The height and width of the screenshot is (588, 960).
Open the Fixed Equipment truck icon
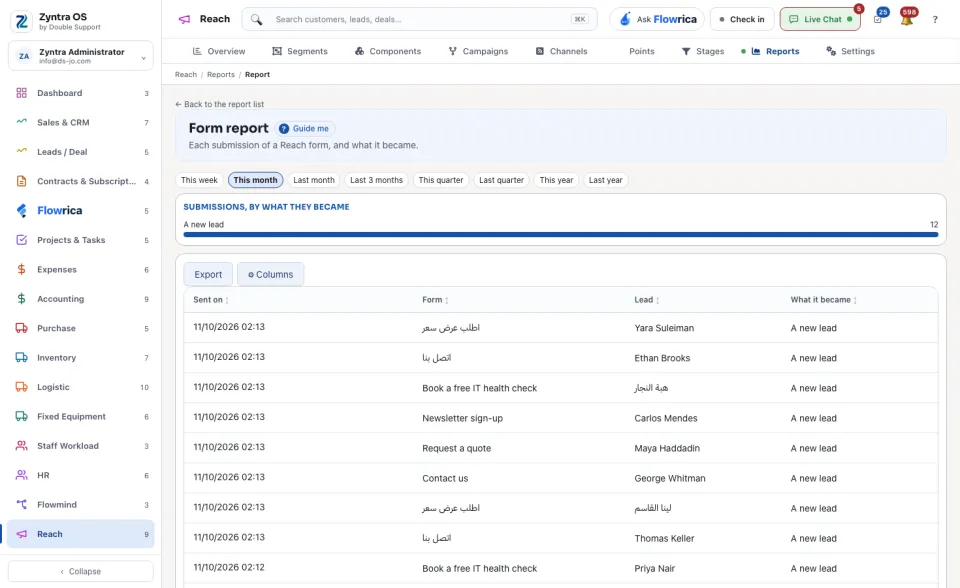pos(21,416)
